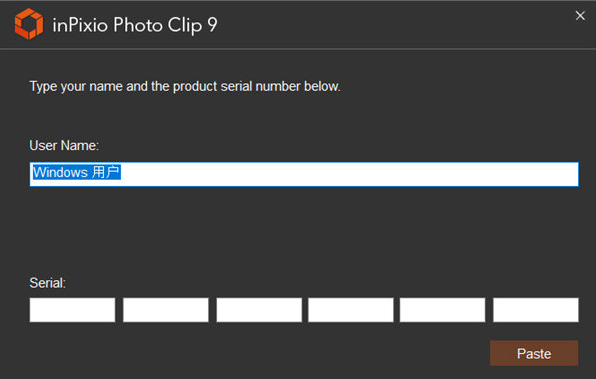
Task: Click the empty white area of User Name field
Action: 350,174
